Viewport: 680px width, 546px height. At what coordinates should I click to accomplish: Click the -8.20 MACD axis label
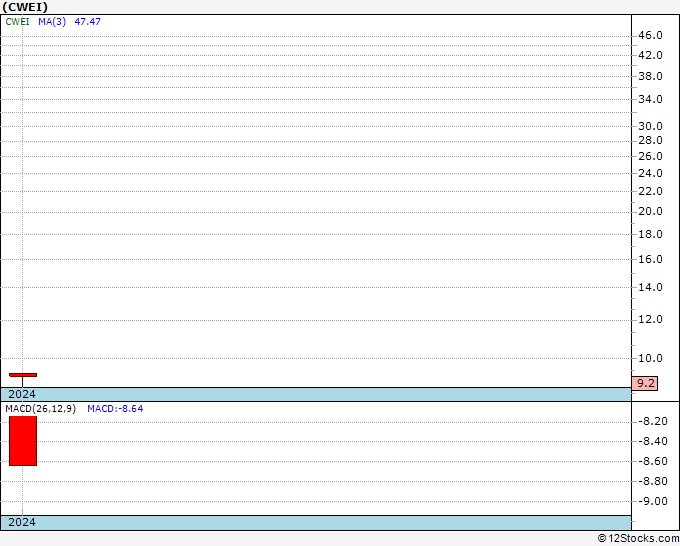[x=653, y=422]
